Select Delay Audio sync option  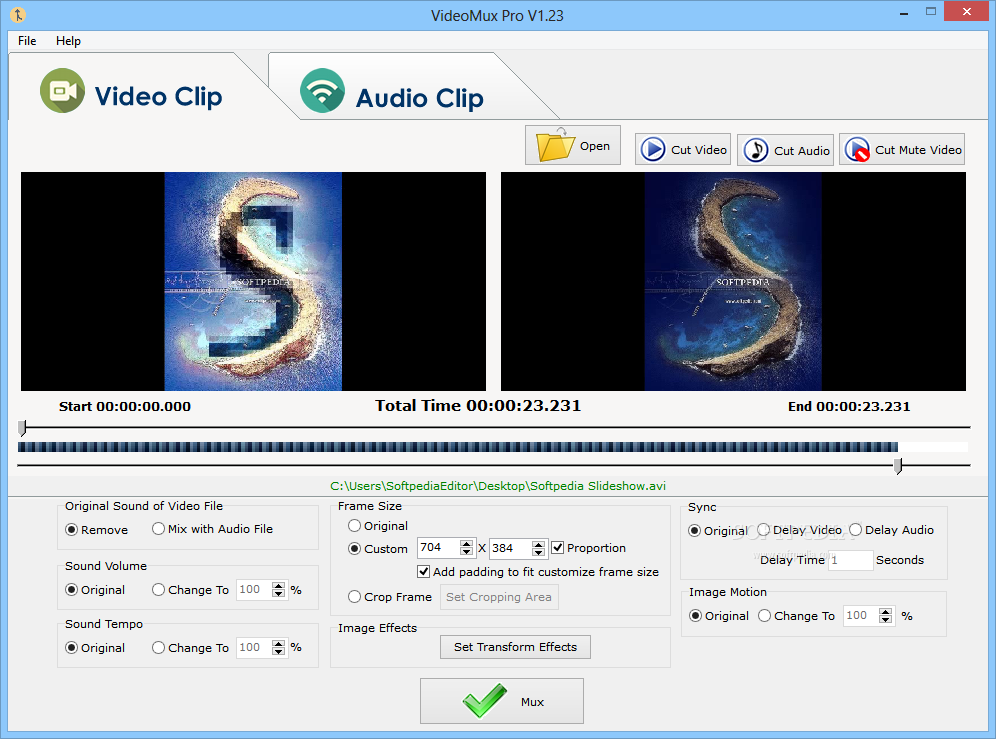892,530
